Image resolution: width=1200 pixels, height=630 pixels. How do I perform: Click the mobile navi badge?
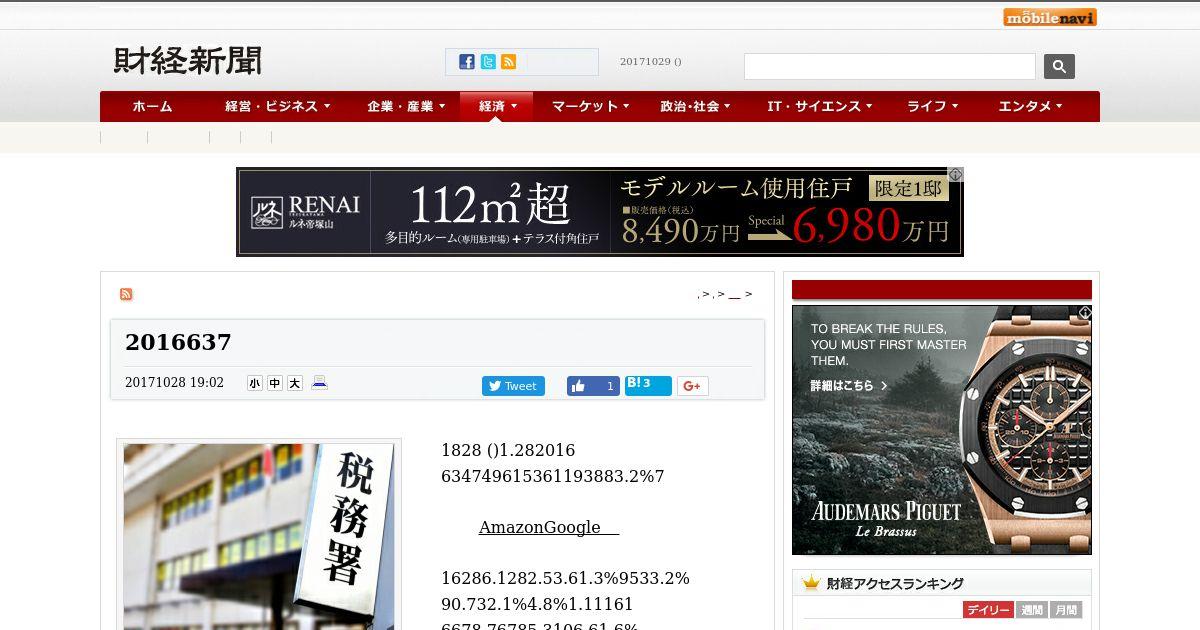[1050, 17]
